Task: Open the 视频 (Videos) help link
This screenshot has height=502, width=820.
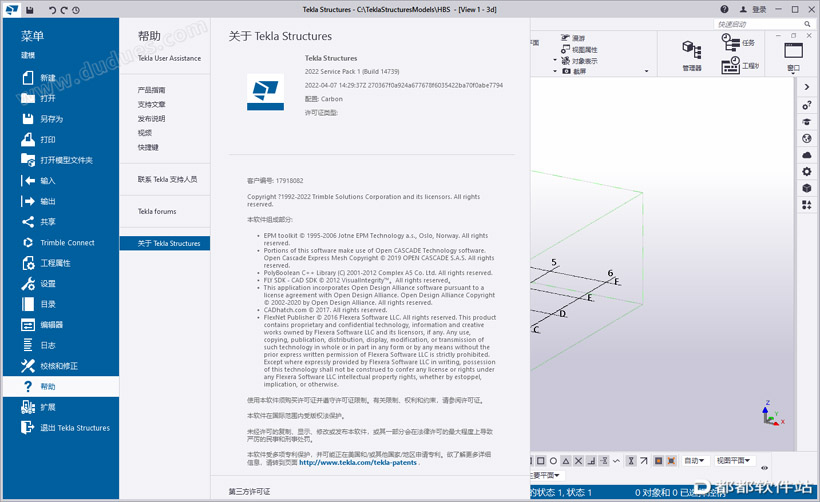Action: tap(145, 133)
